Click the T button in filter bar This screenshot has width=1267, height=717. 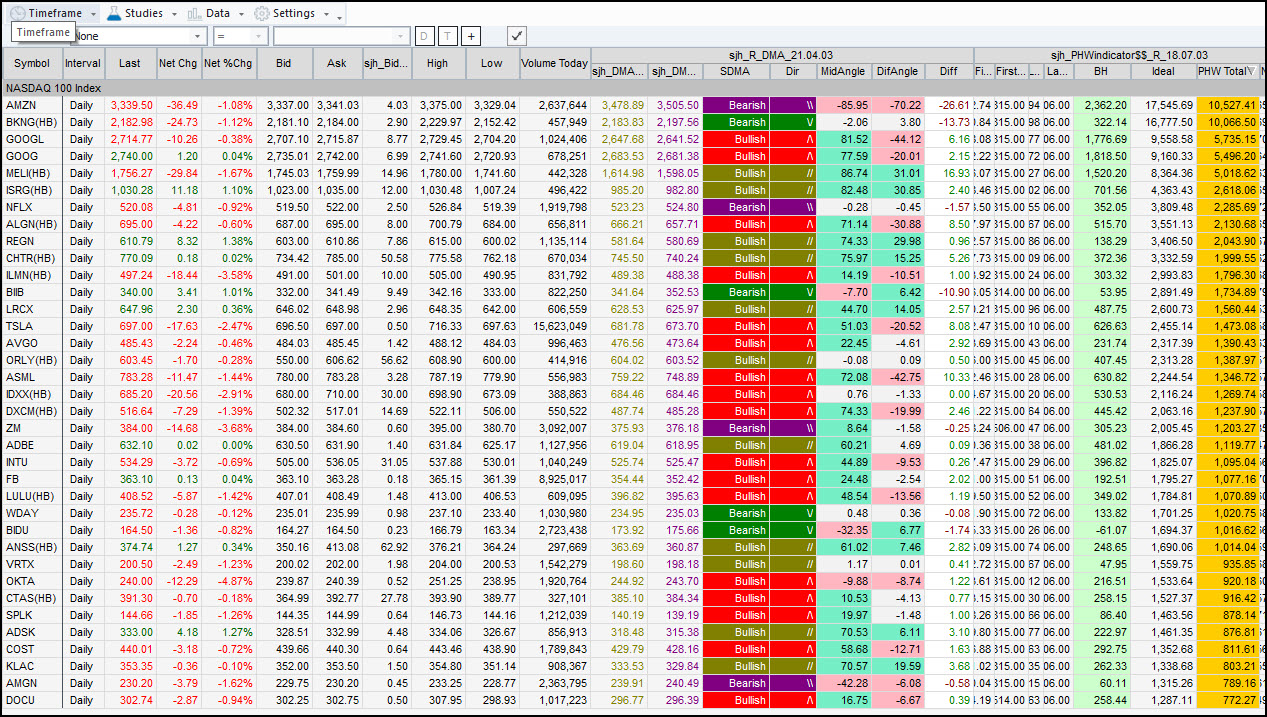[448, 36]
